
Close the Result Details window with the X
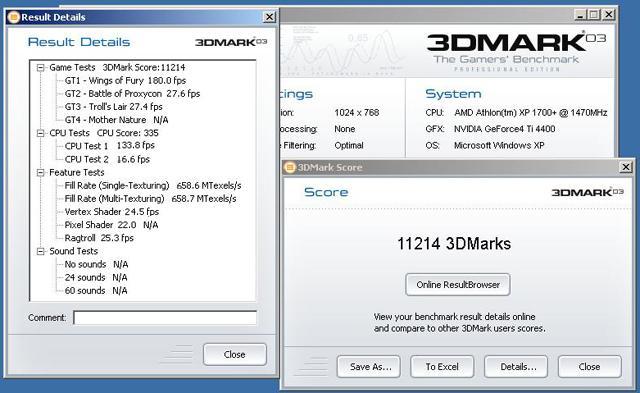[x=269, y=17]
